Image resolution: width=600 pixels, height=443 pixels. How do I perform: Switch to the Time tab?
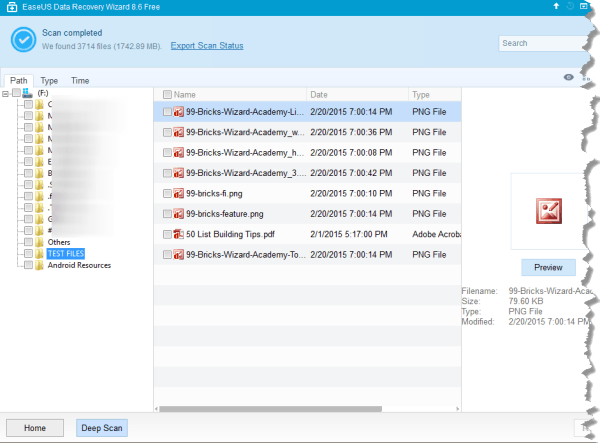click(80, 81)
